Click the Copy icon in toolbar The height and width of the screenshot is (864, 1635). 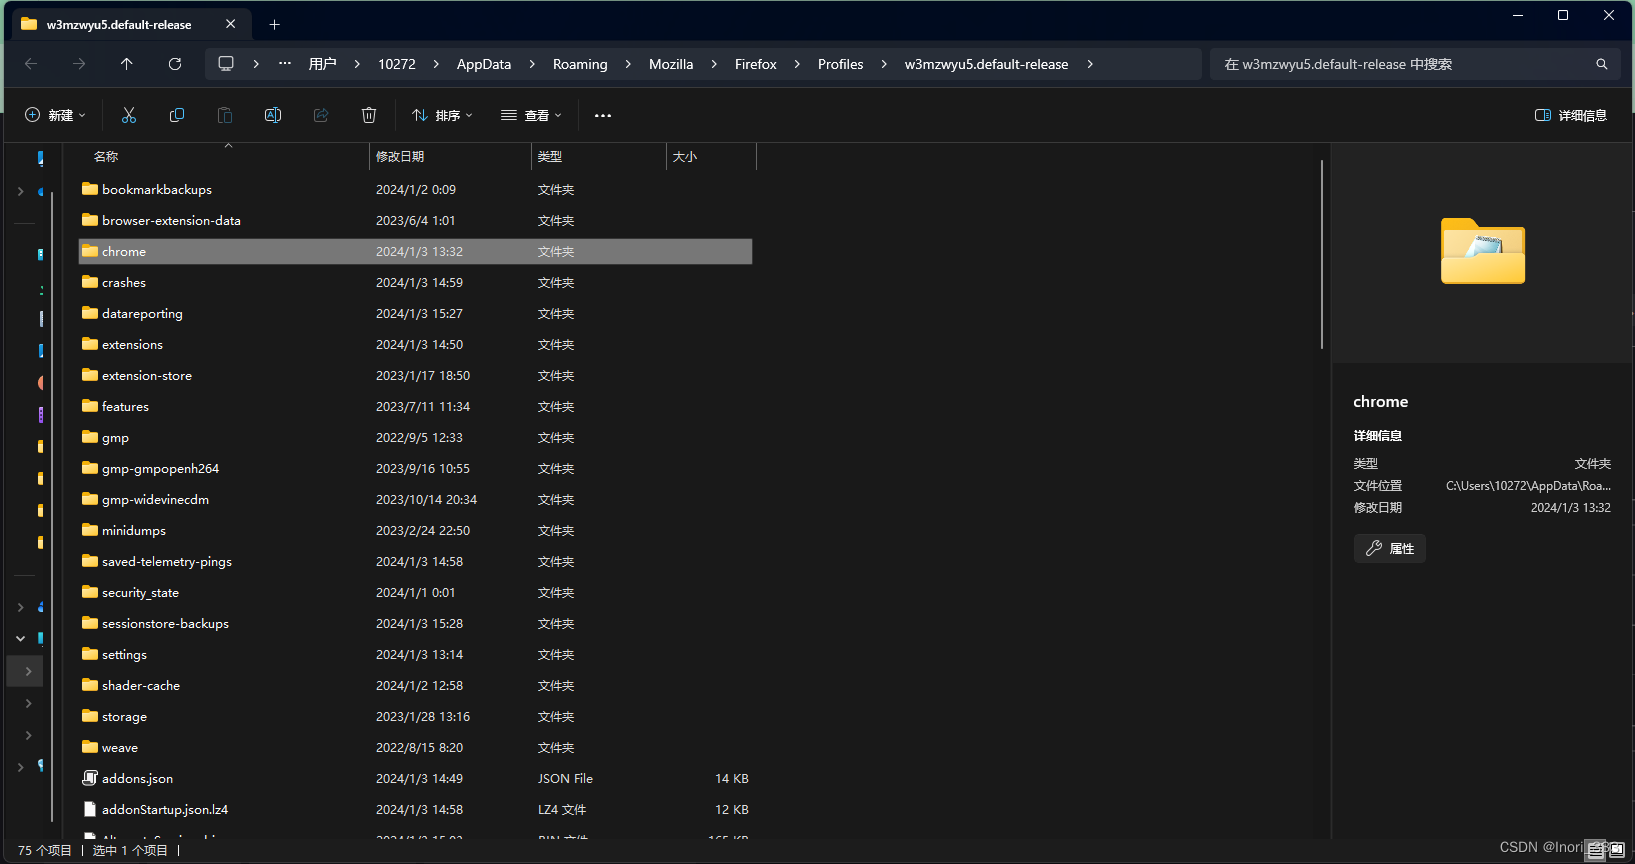click(x=177, y=115)
